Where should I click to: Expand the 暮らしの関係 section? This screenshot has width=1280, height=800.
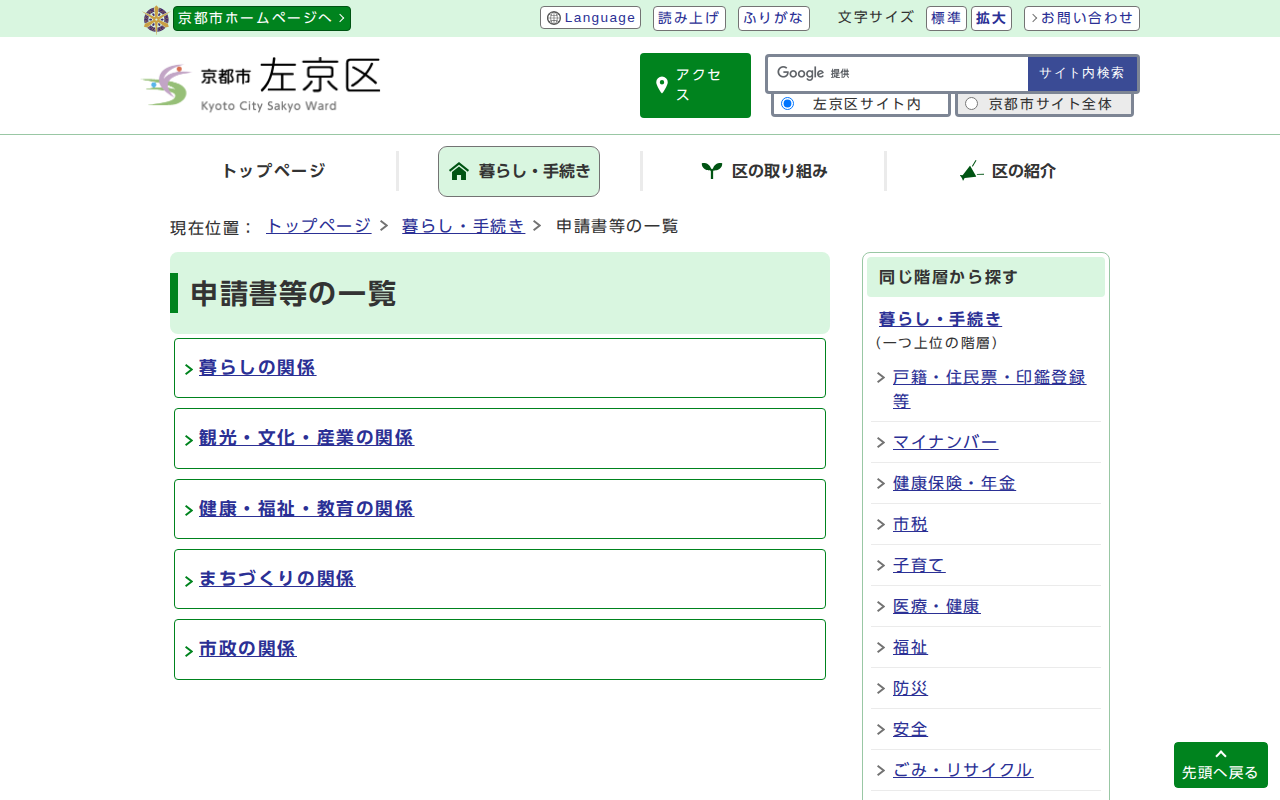tap(257, 368)
